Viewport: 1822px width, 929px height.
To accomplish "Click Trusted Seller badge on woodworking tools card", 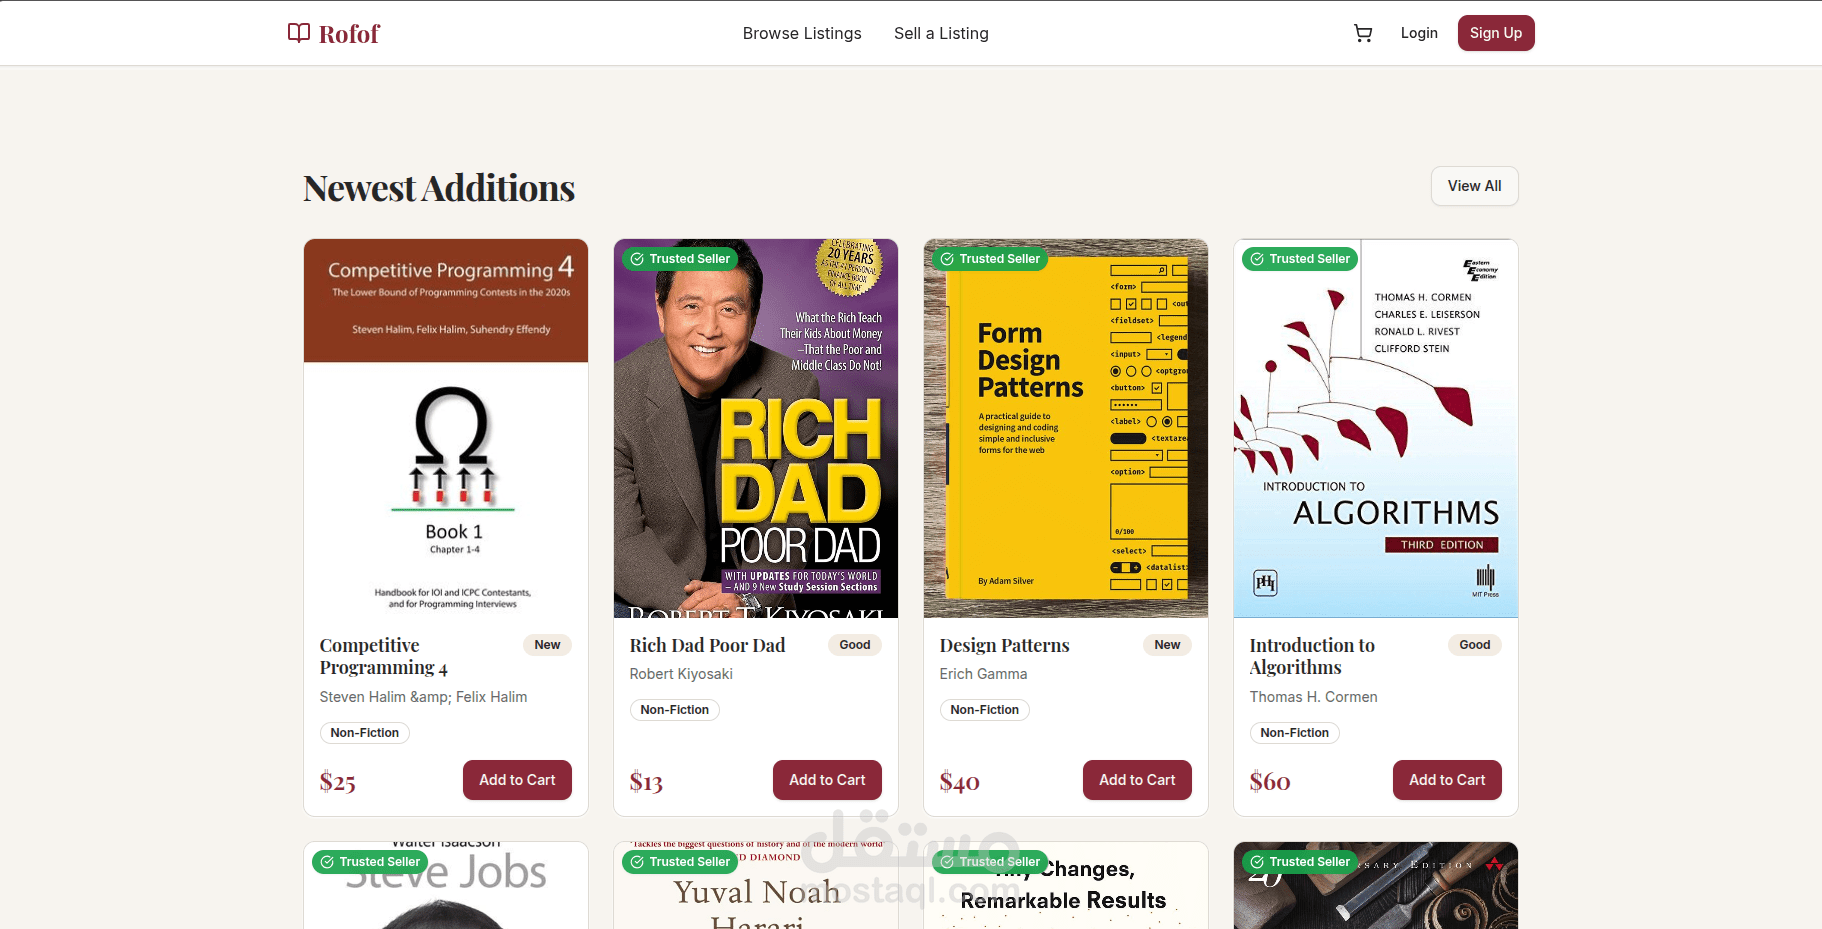I will 1300,862.
